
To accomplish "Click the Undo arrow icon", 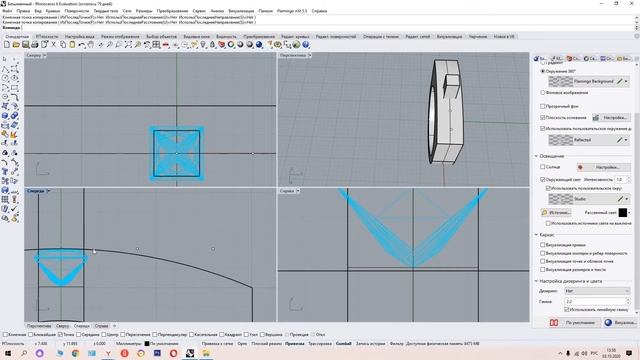I will (x=82, y=45).
